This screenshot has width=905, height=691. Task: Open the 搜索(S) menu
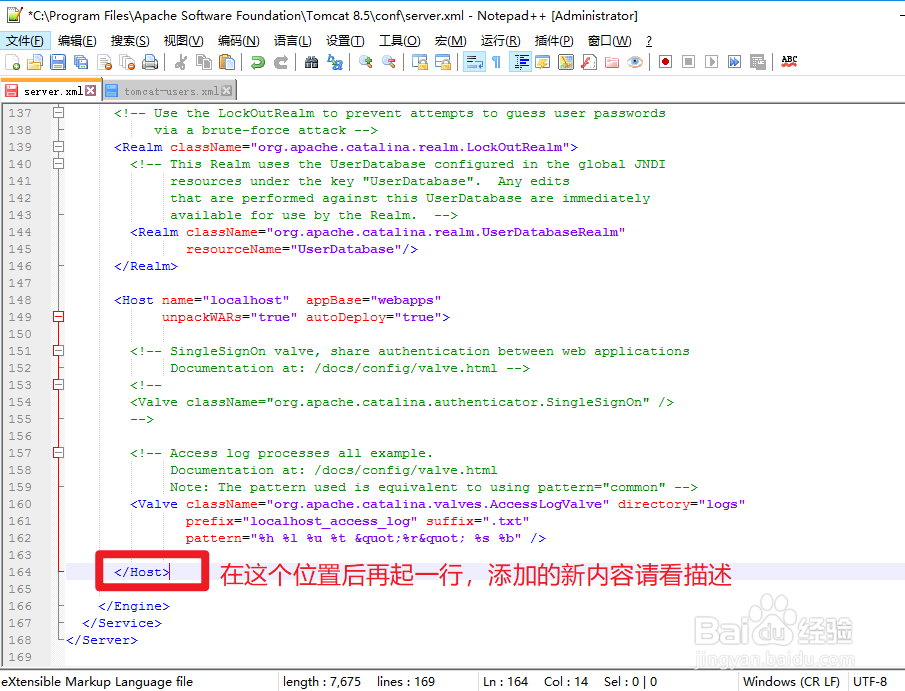click(x=130, y=41)
